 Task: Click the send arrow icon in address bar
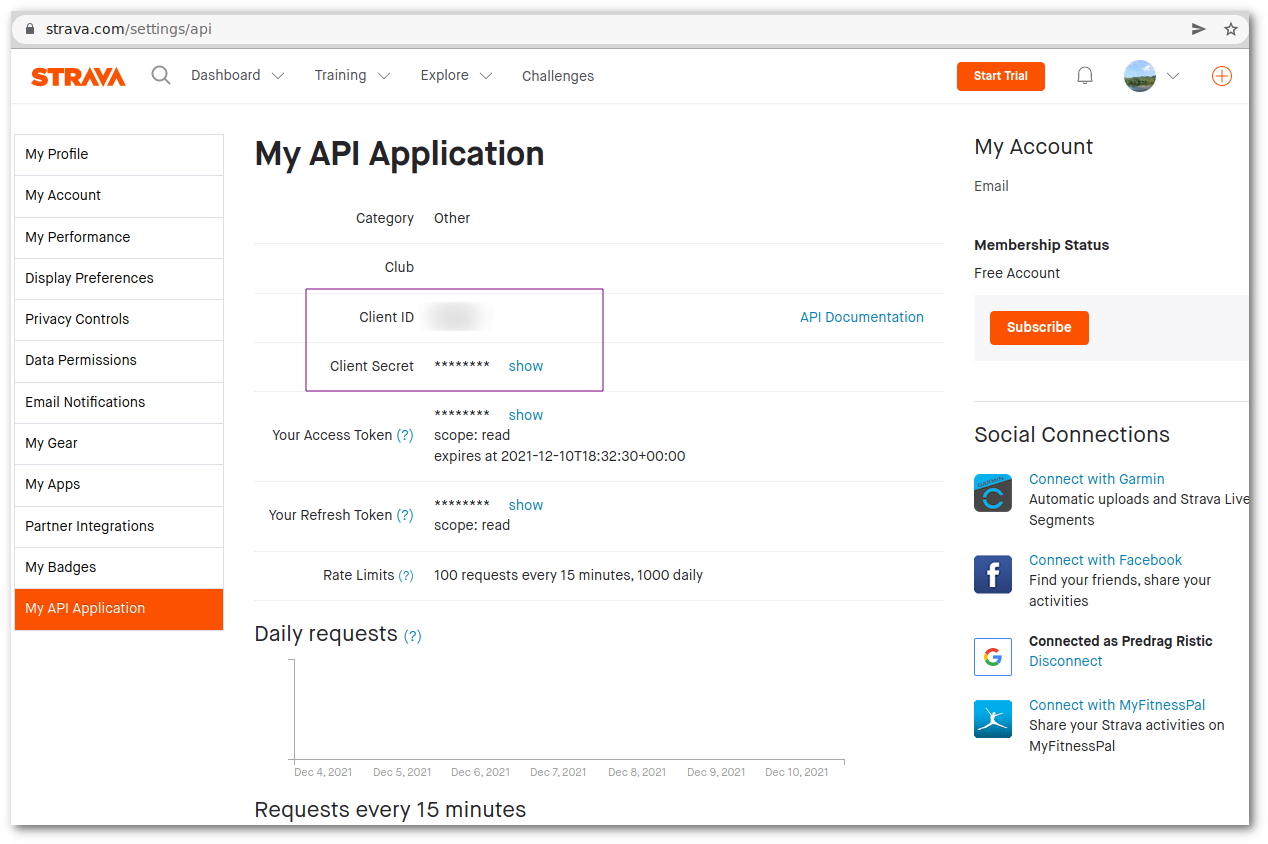1199,29
